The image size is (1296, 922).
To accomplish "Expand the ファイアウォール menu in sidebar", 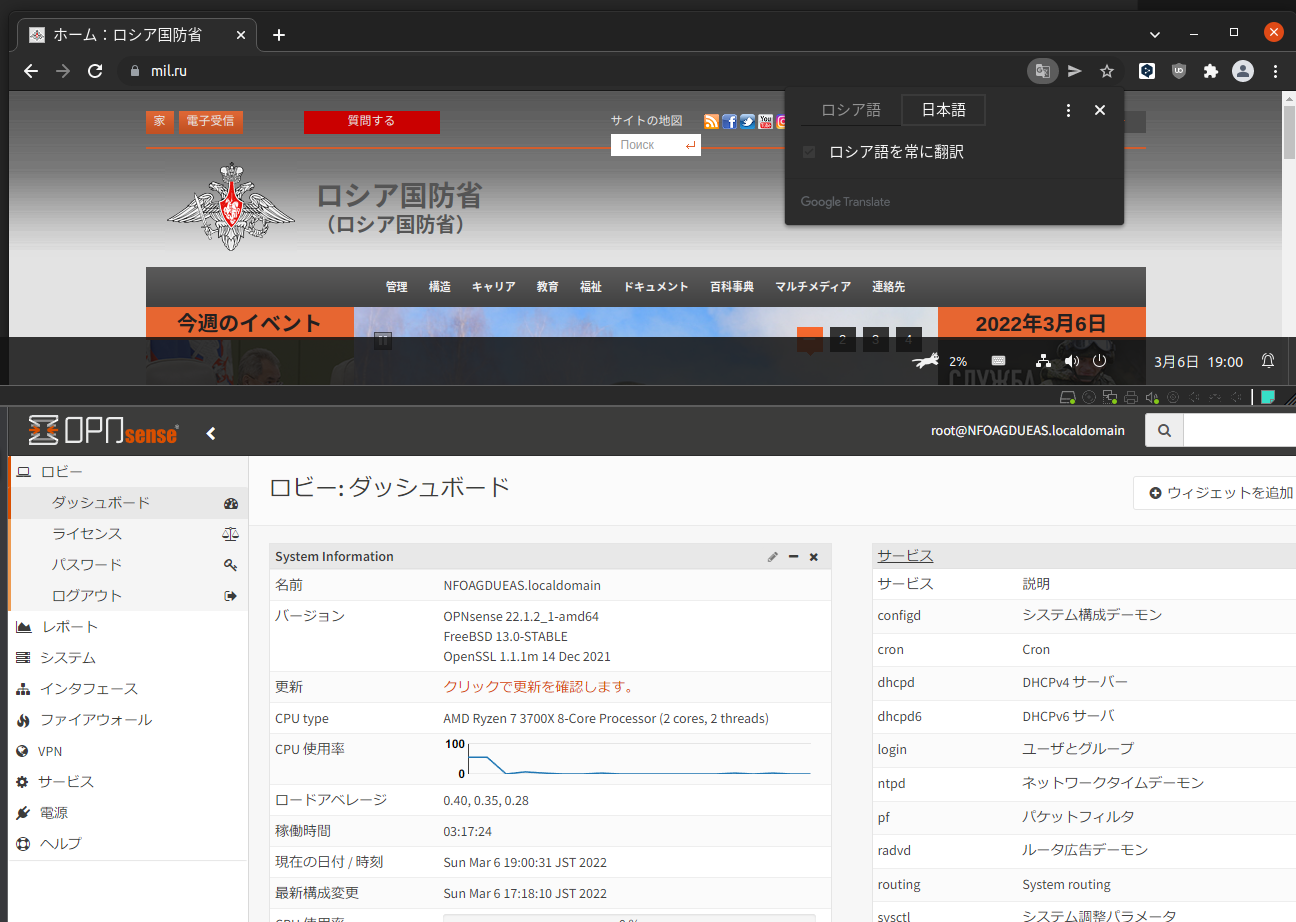I will pyautogui.click(x=128, y=720).
